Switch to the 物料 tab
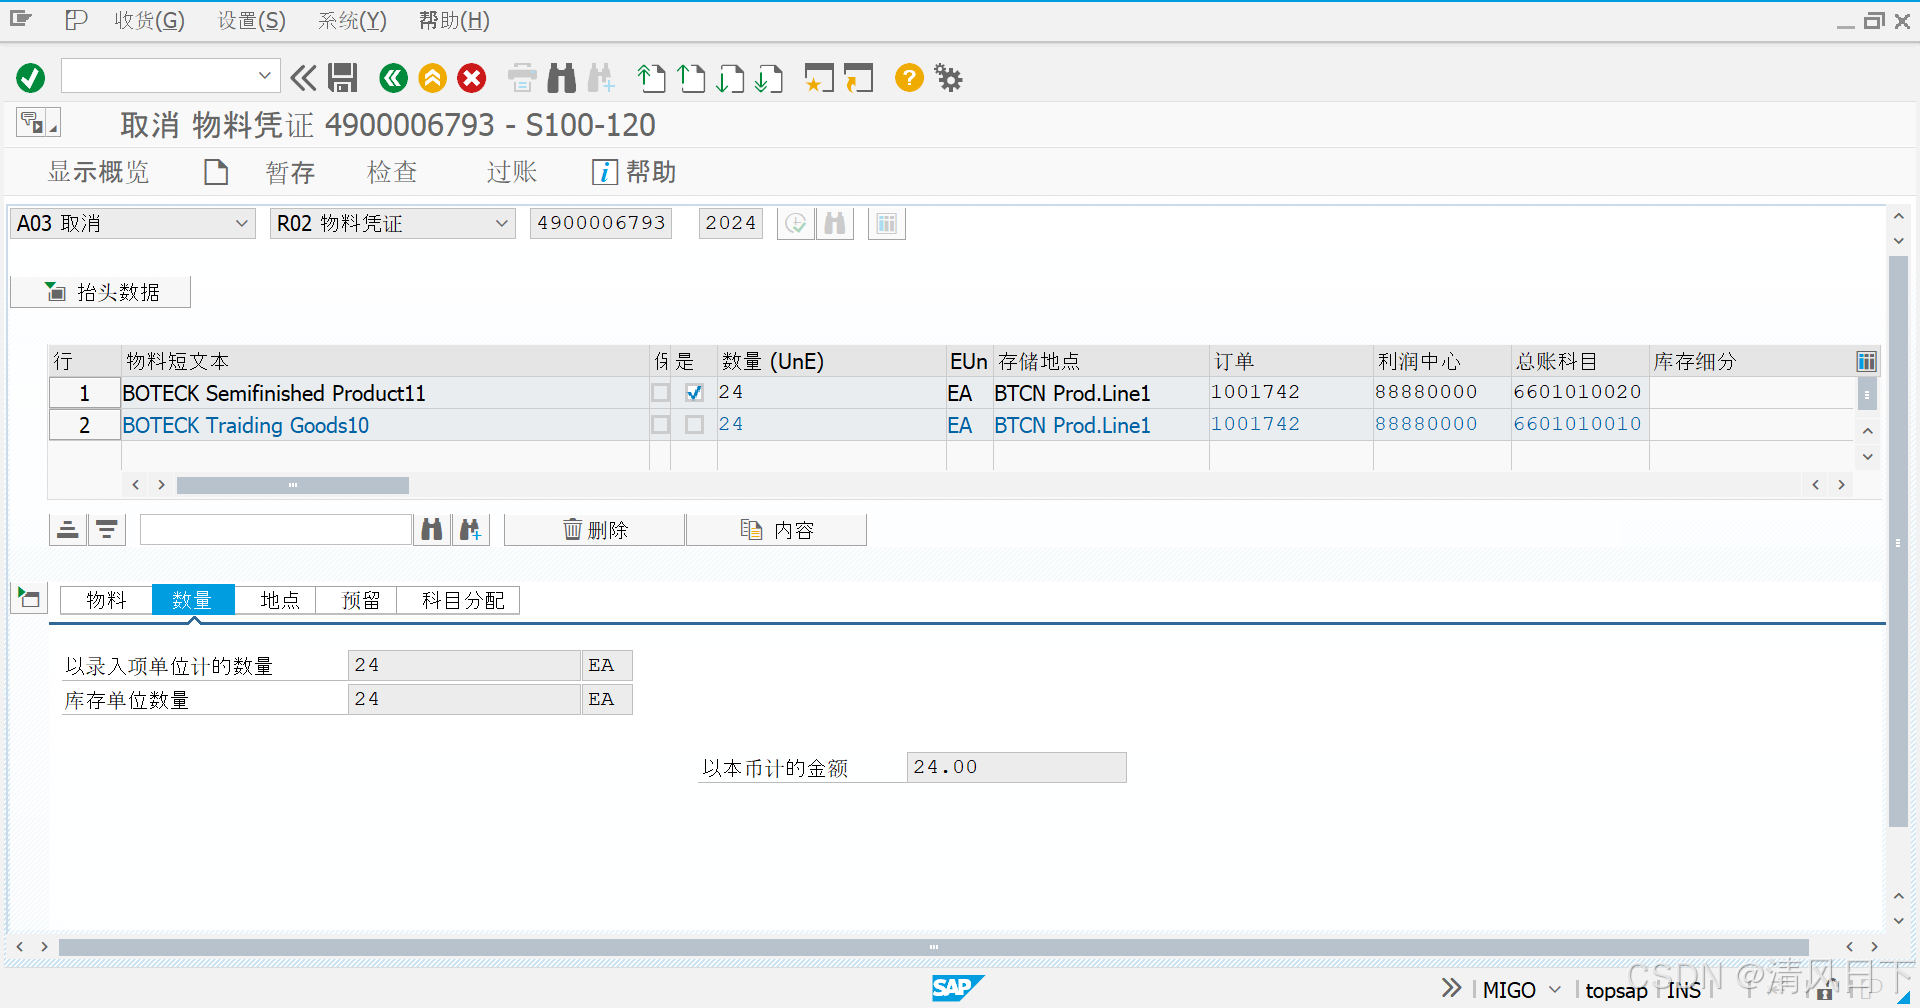 [x=106, y=600]
